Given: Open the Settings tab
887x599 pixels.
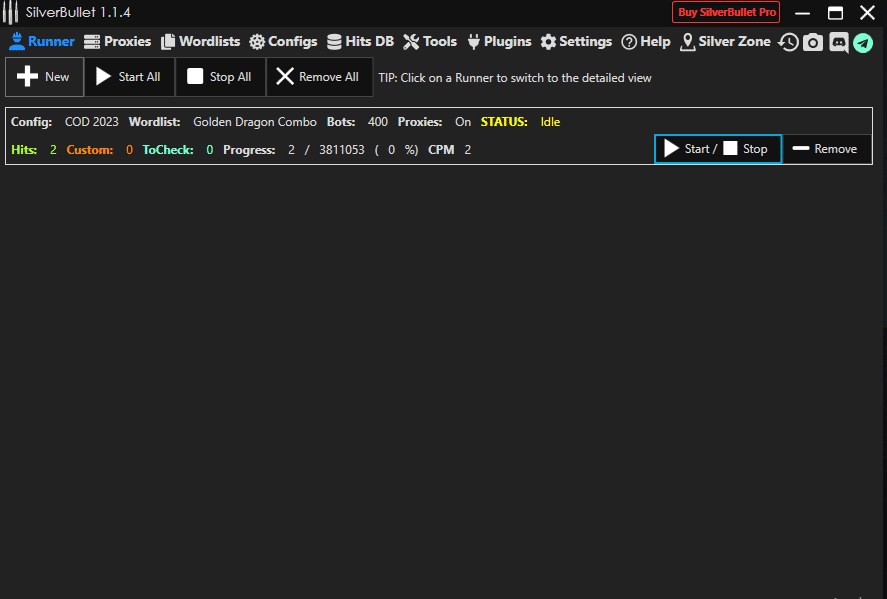Looking at the screenshot, I should [576, 41].
